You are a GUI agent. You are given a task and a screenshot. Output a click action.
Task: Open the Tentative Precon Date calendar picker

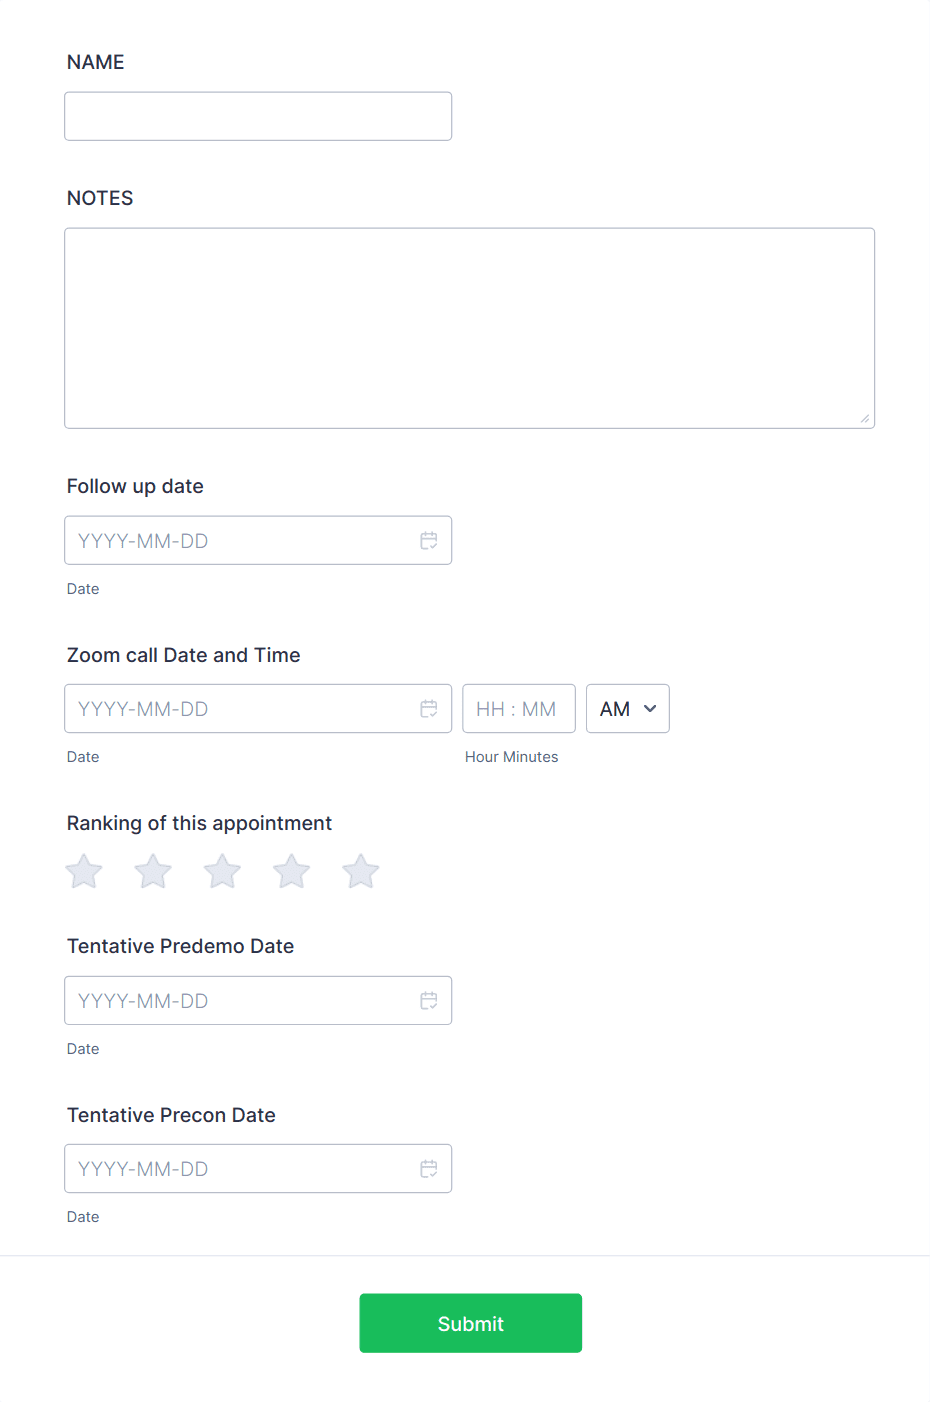click(429, 1168)
